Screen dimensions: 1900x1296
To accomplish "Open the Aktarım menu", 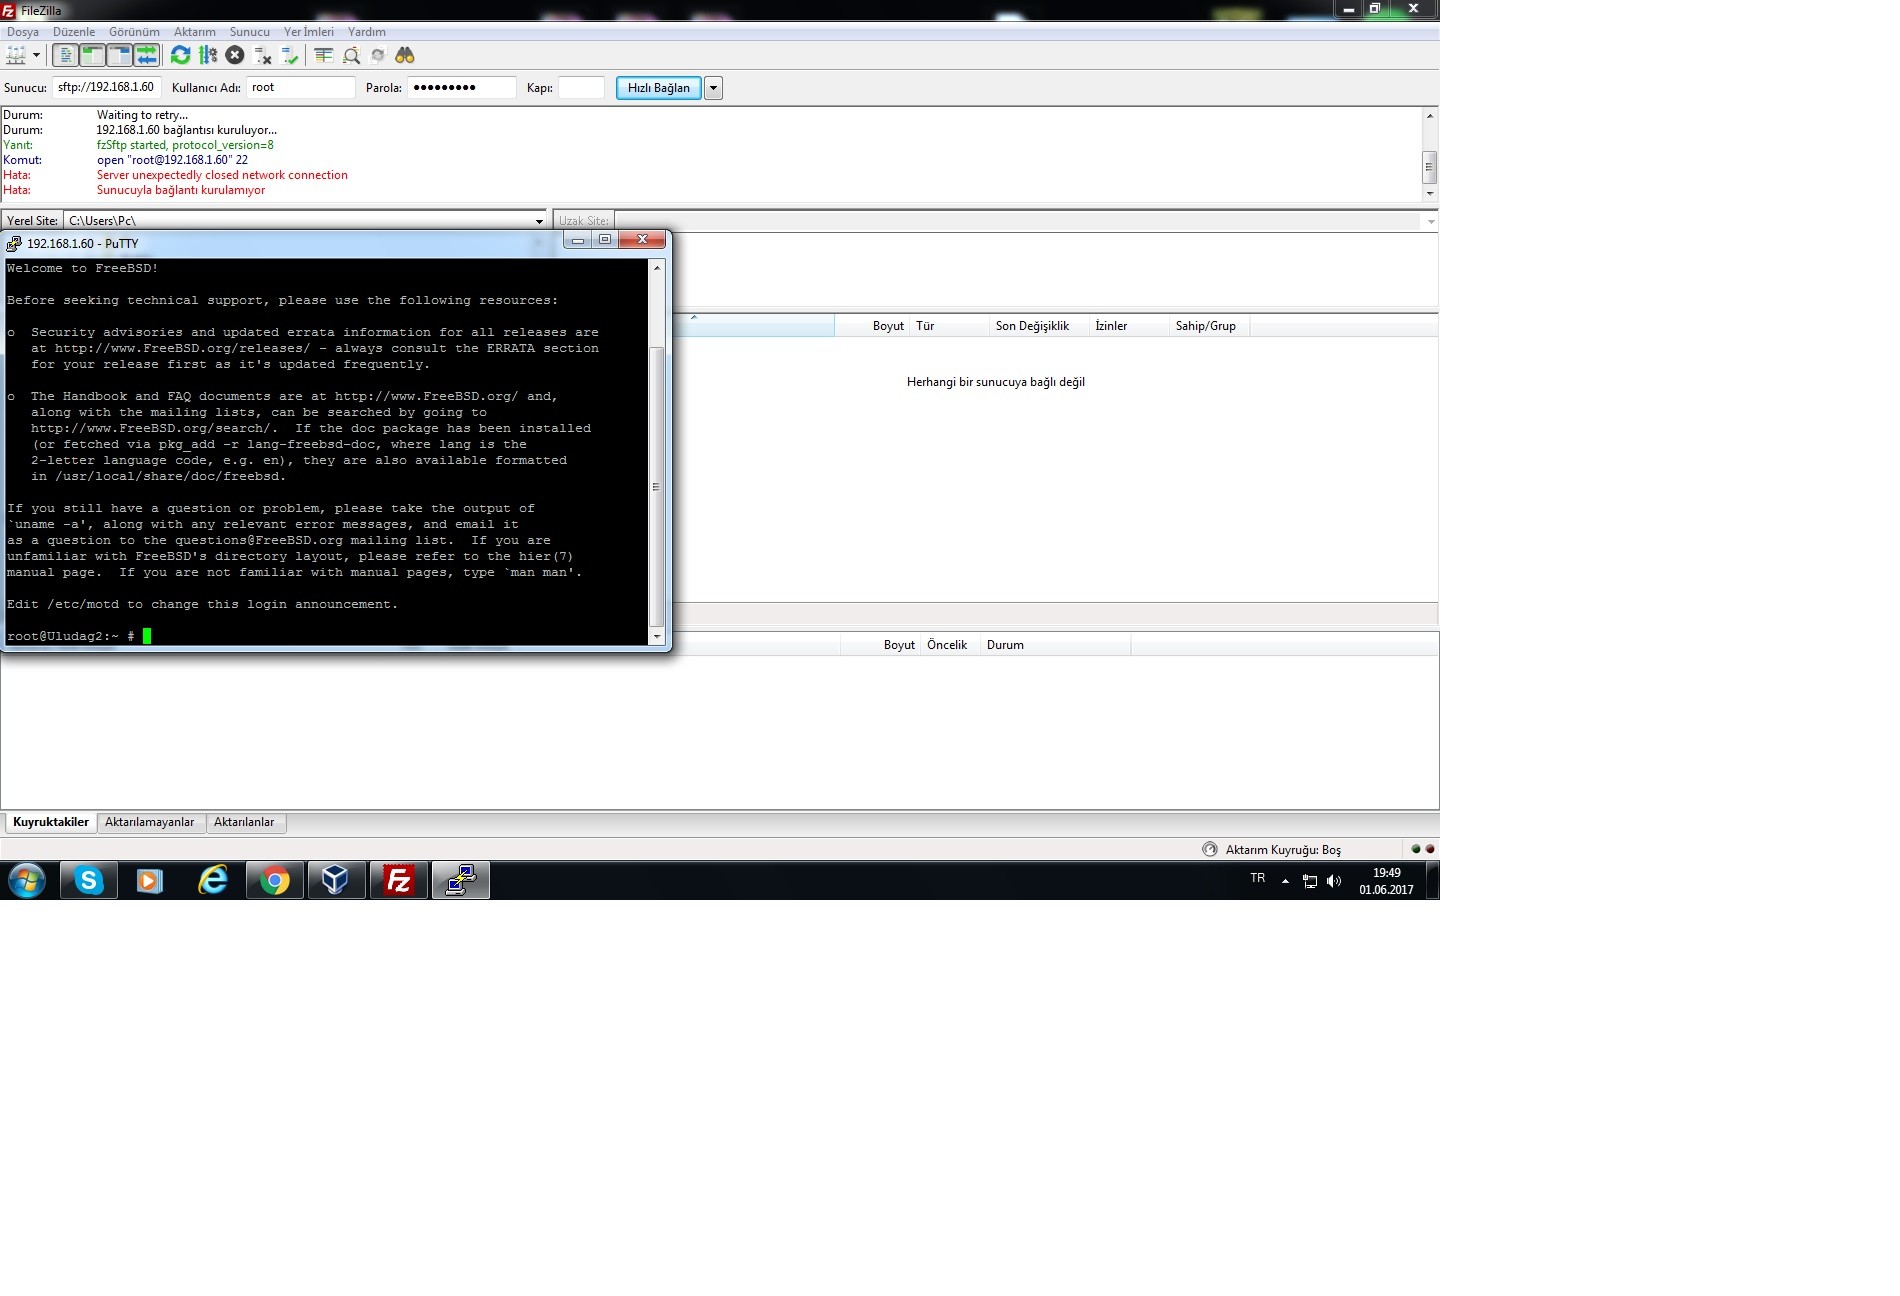I will tap(195, 32).
